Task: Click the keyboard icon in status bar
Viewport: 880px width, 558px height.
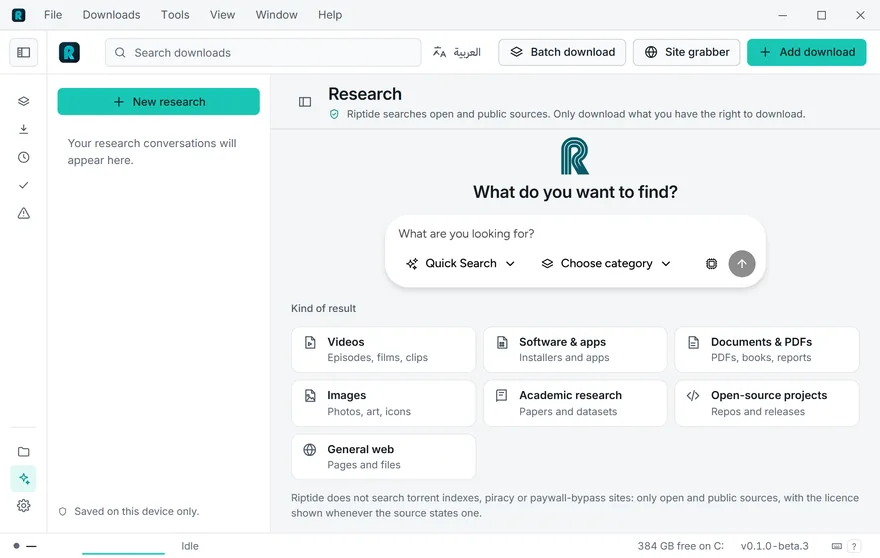Action: 836,546
